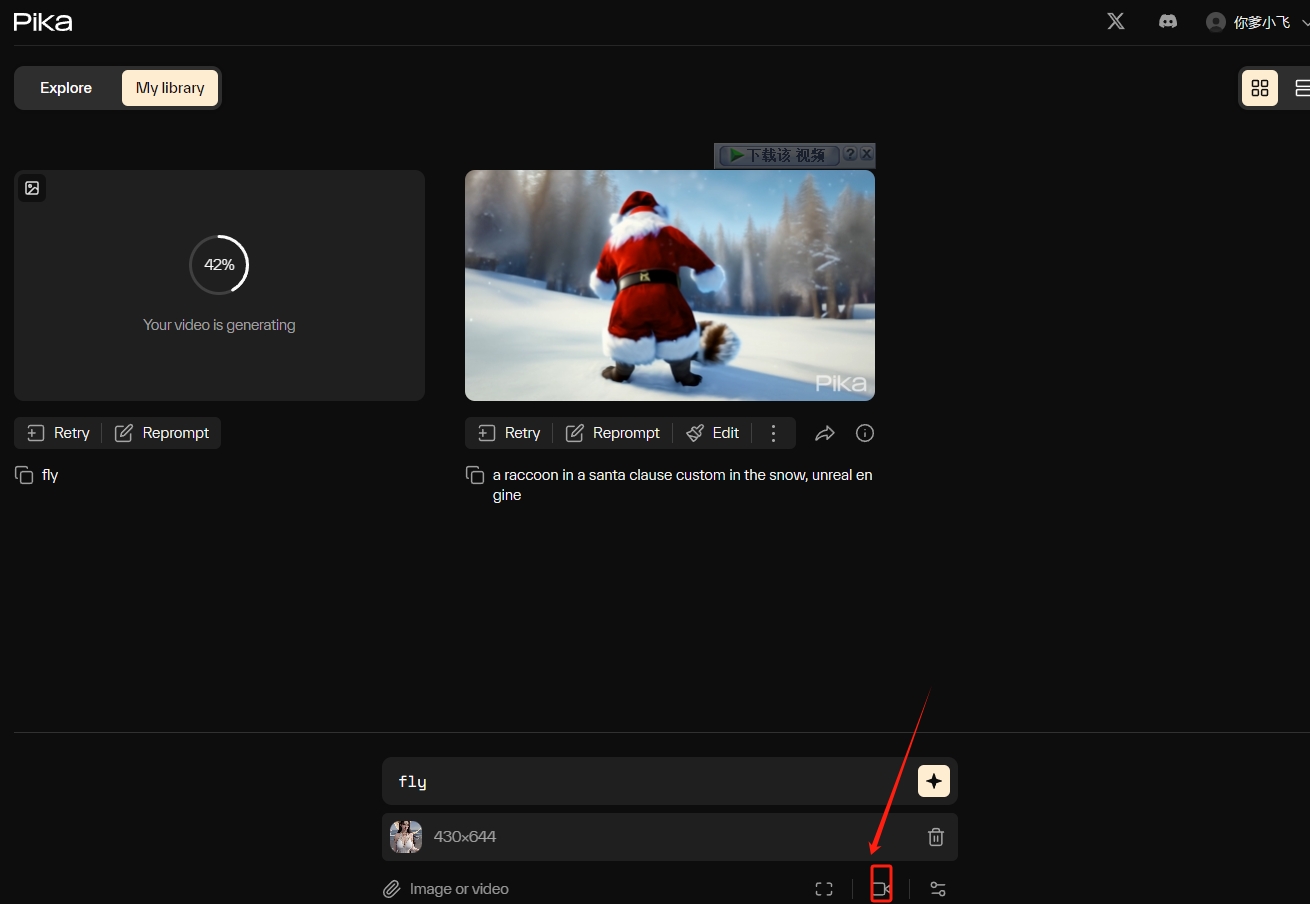Click Retry on the generating video

(59, 433)
